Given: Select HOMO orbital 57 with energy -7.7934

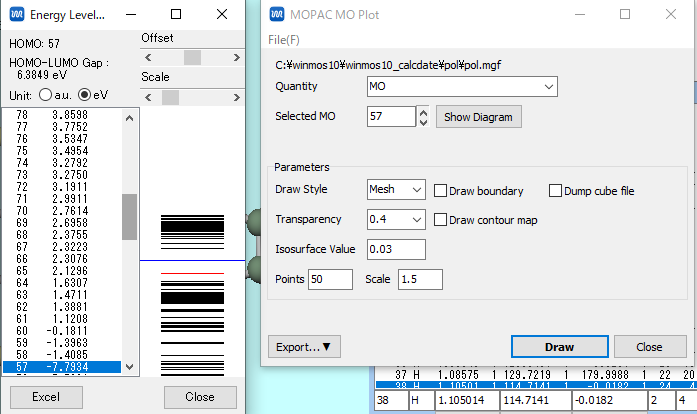Looking at the screenshot, I should [x=62, y=367].
